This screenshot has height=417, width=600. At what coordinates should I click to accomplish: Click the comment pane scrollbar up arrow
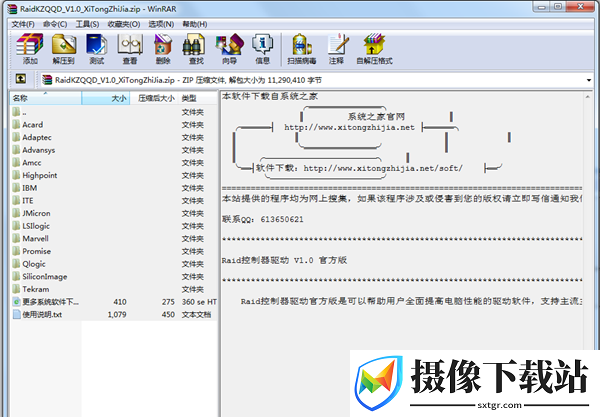pyautogui.click(x=587, y=97)
